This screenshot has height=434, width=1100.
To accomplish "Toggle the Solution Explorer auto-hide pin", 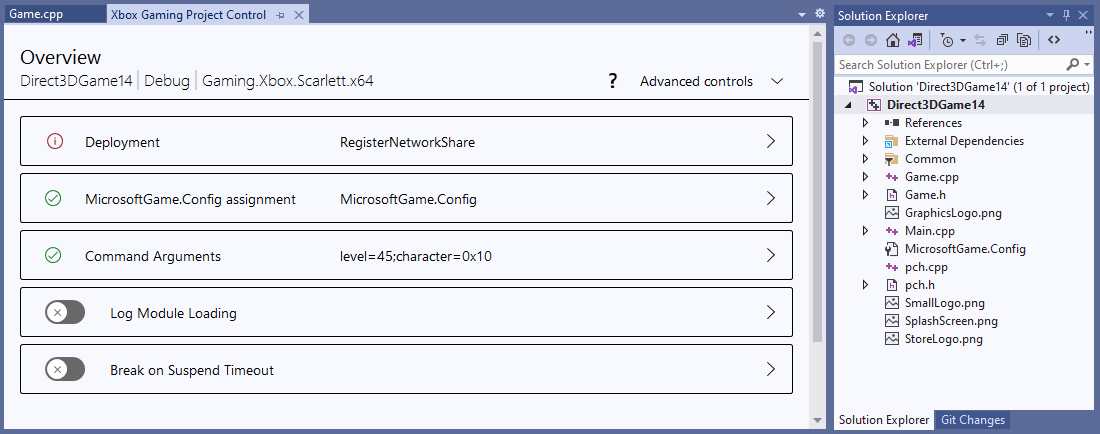I will pyautogui.click(x=1066, y=15).
